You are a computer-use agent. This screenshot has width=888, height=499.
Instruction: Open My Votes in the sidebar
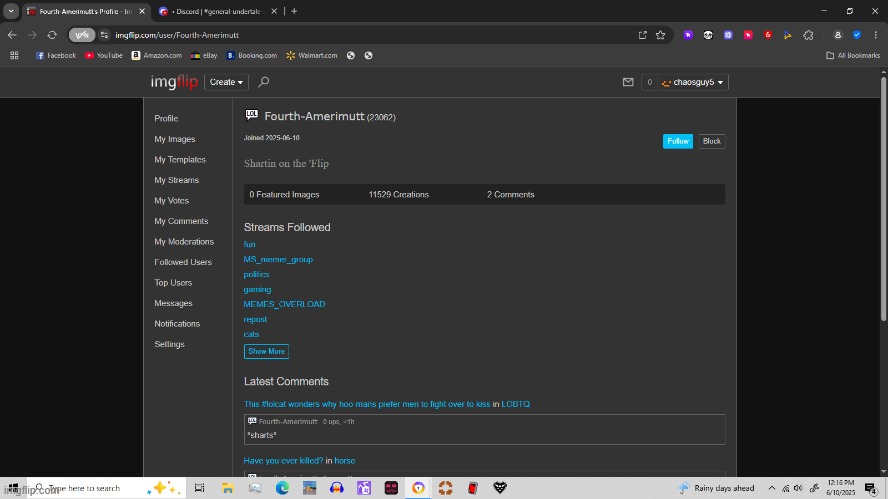(172, 201)
